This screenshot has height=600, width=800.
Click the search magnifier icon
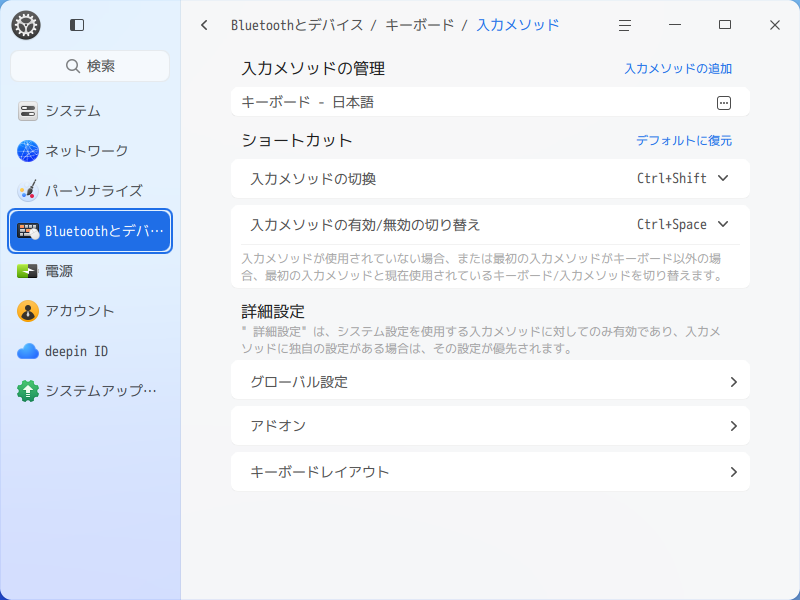72,66
